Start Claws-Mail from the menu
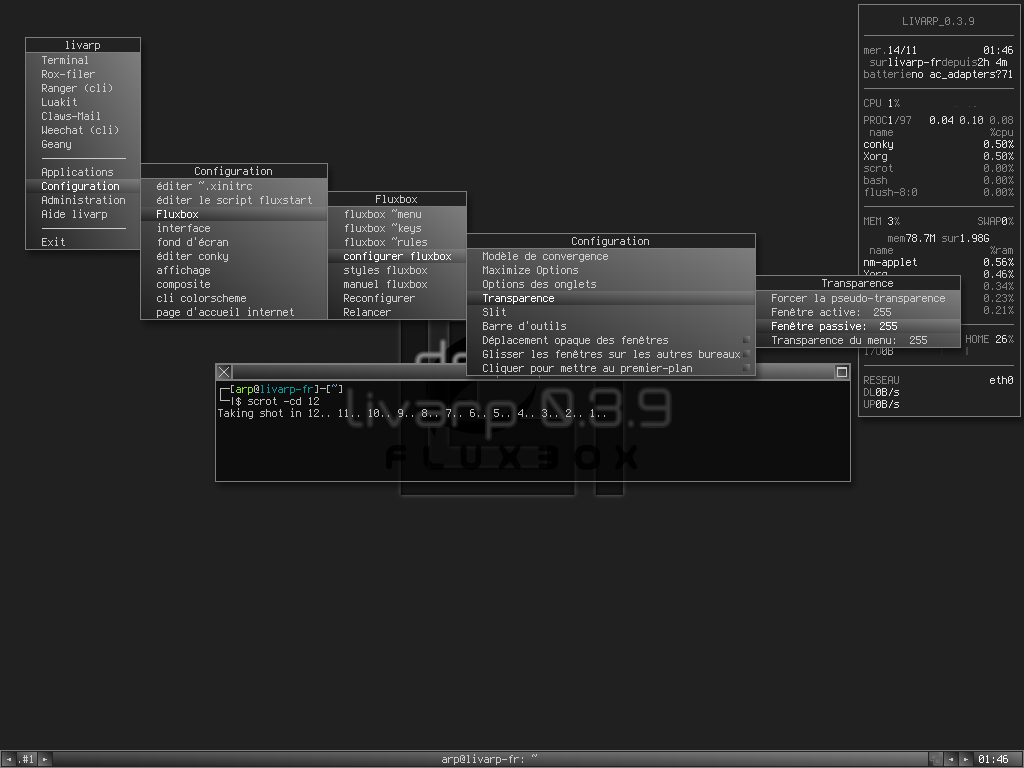The width and height of the screenshot is (1024, 768). click(83, 116)
